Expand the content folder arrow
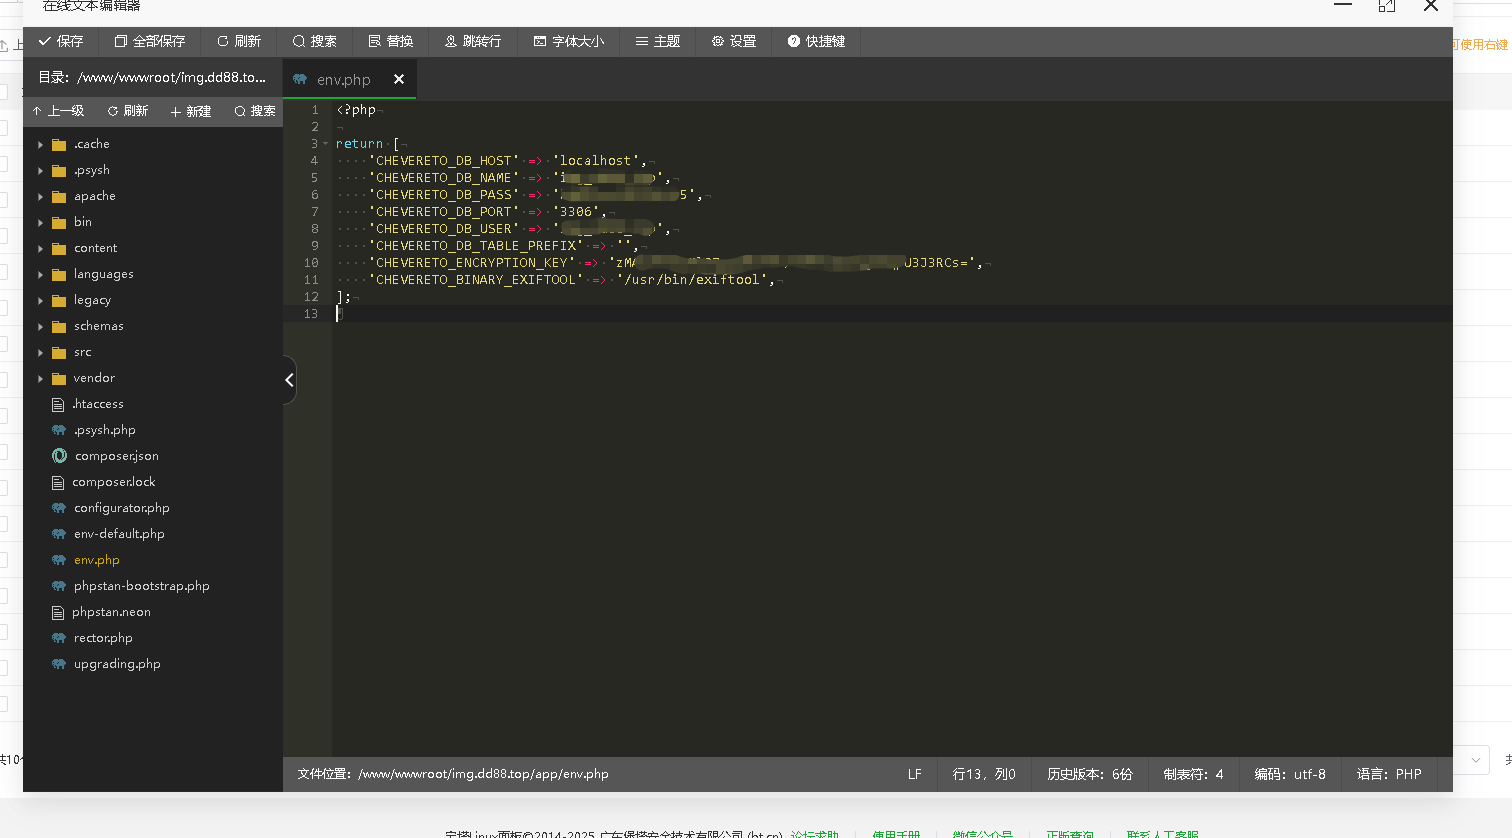The height and width of the screenshot is (838, 1512). tap(40, 248)
